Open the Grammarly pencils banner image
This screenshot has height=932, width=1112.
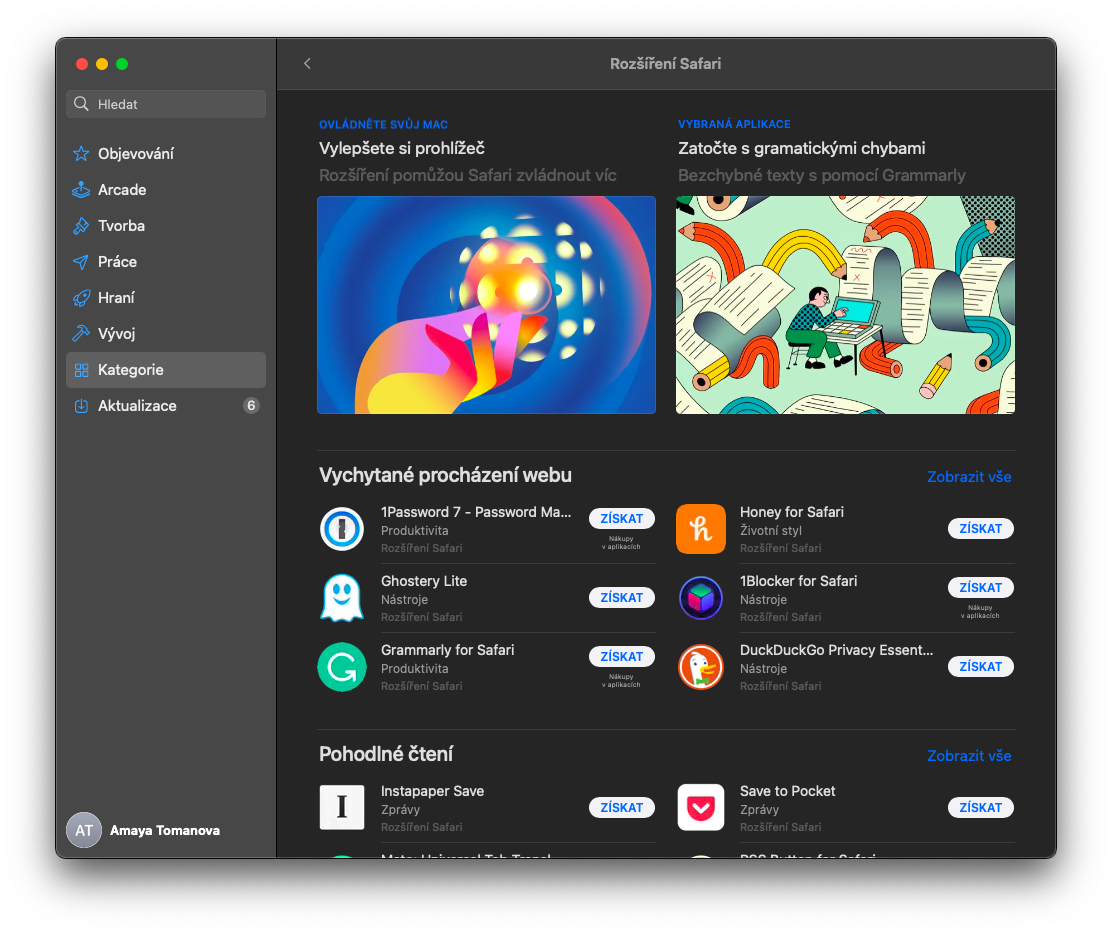pyautogui.click(x=845, y=305)
